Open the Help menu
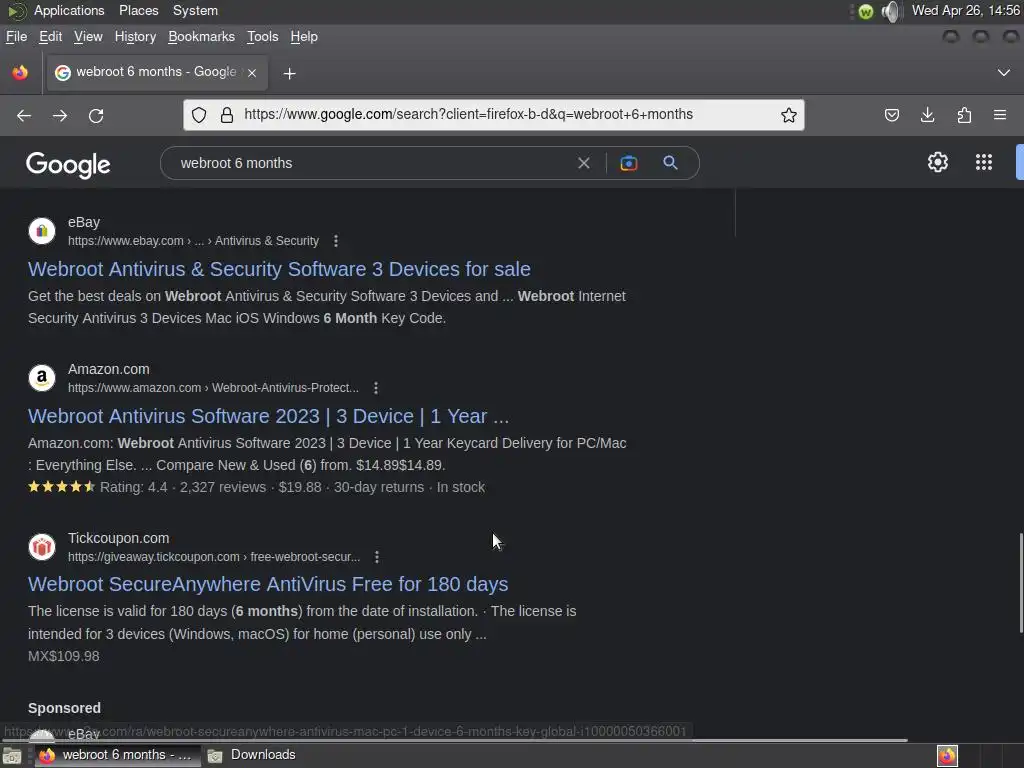This screenshot has height=768, width=1024. tap(304, 37)
